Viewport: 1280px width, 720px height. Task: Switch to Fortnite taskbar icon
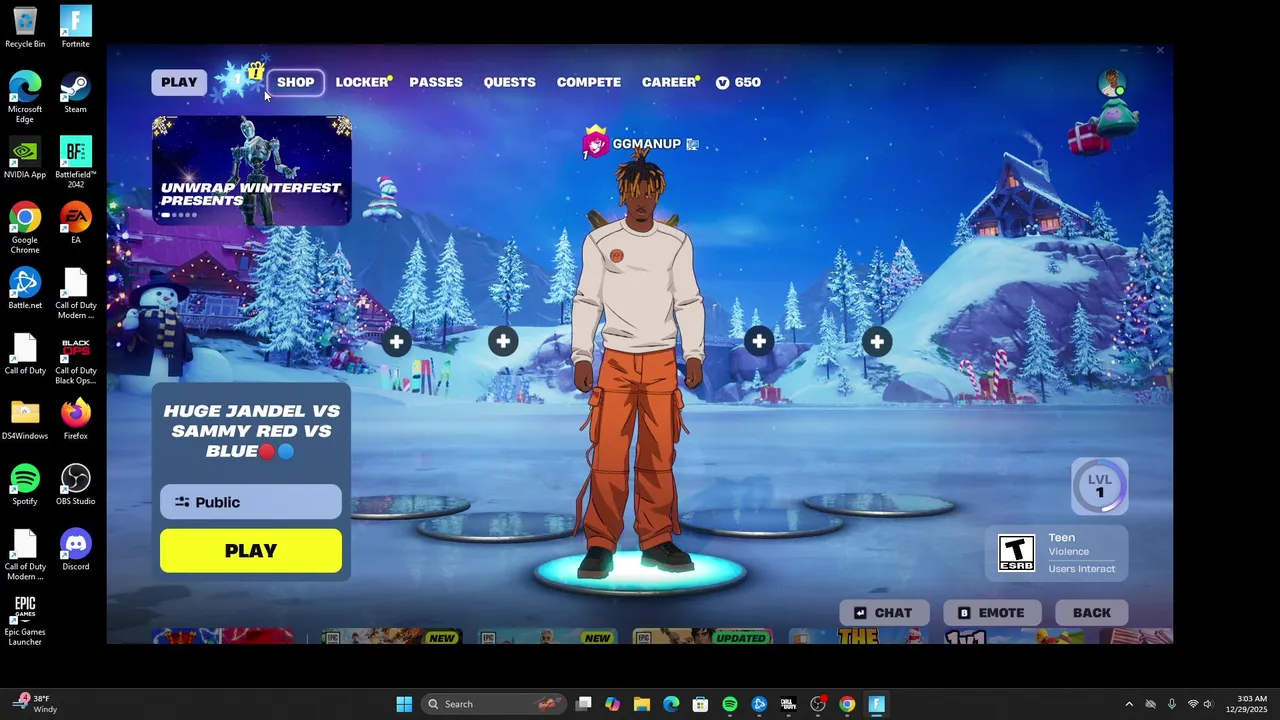pyautogui.click(x=877, y=704)
